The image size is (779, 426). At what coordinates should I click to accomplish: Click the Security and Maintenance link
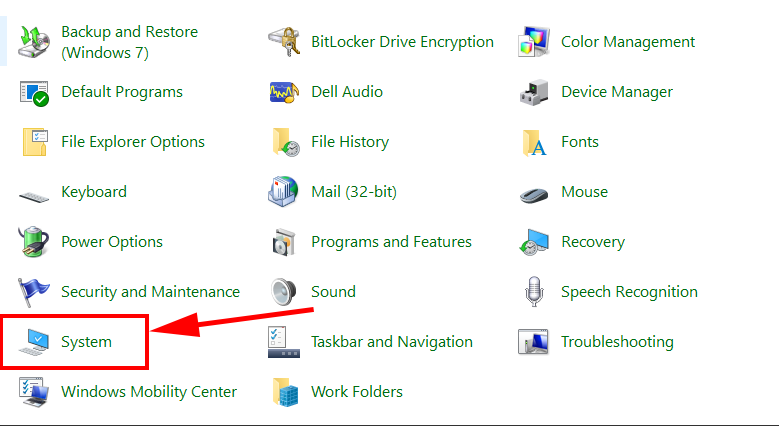click(x=150, y=292)
